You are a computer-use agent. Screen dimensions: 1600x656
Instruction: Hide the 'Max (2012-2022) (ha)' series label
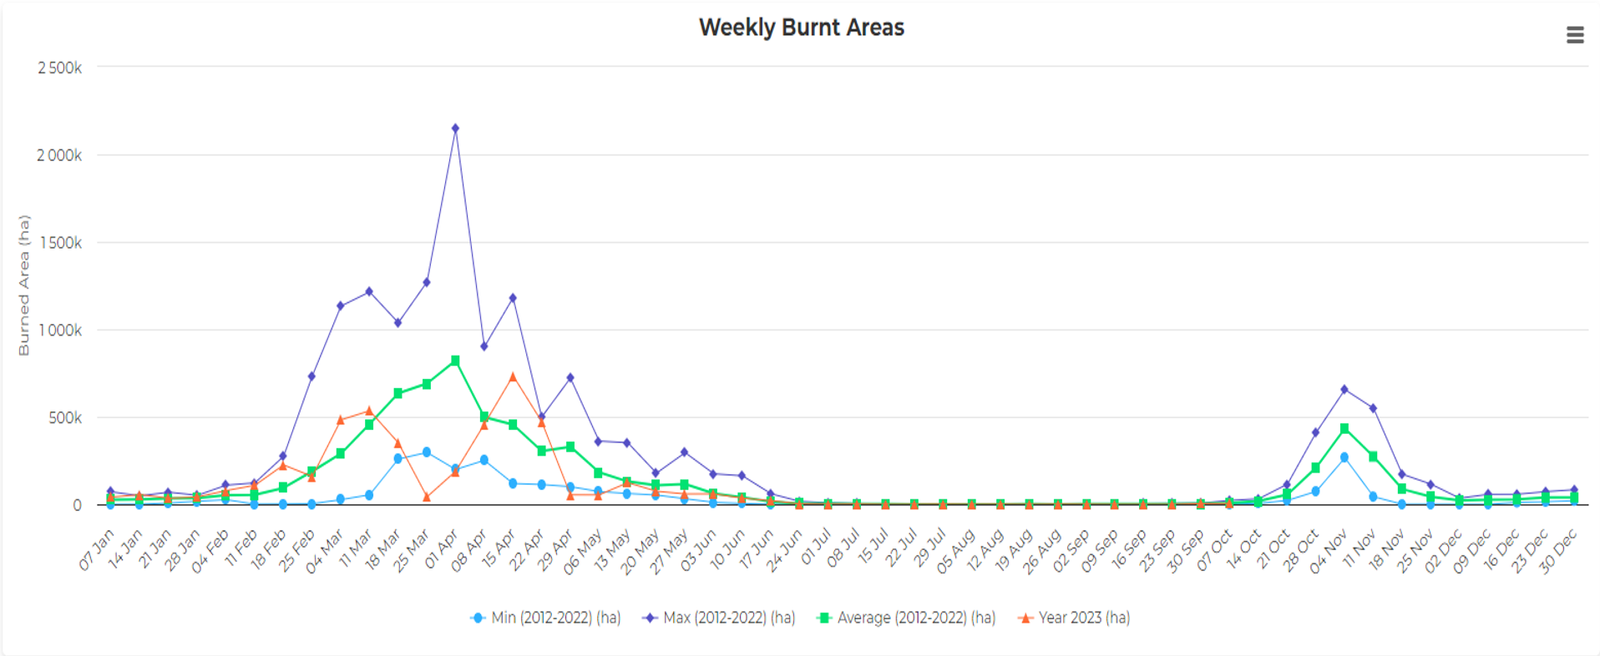coord(729,618)
